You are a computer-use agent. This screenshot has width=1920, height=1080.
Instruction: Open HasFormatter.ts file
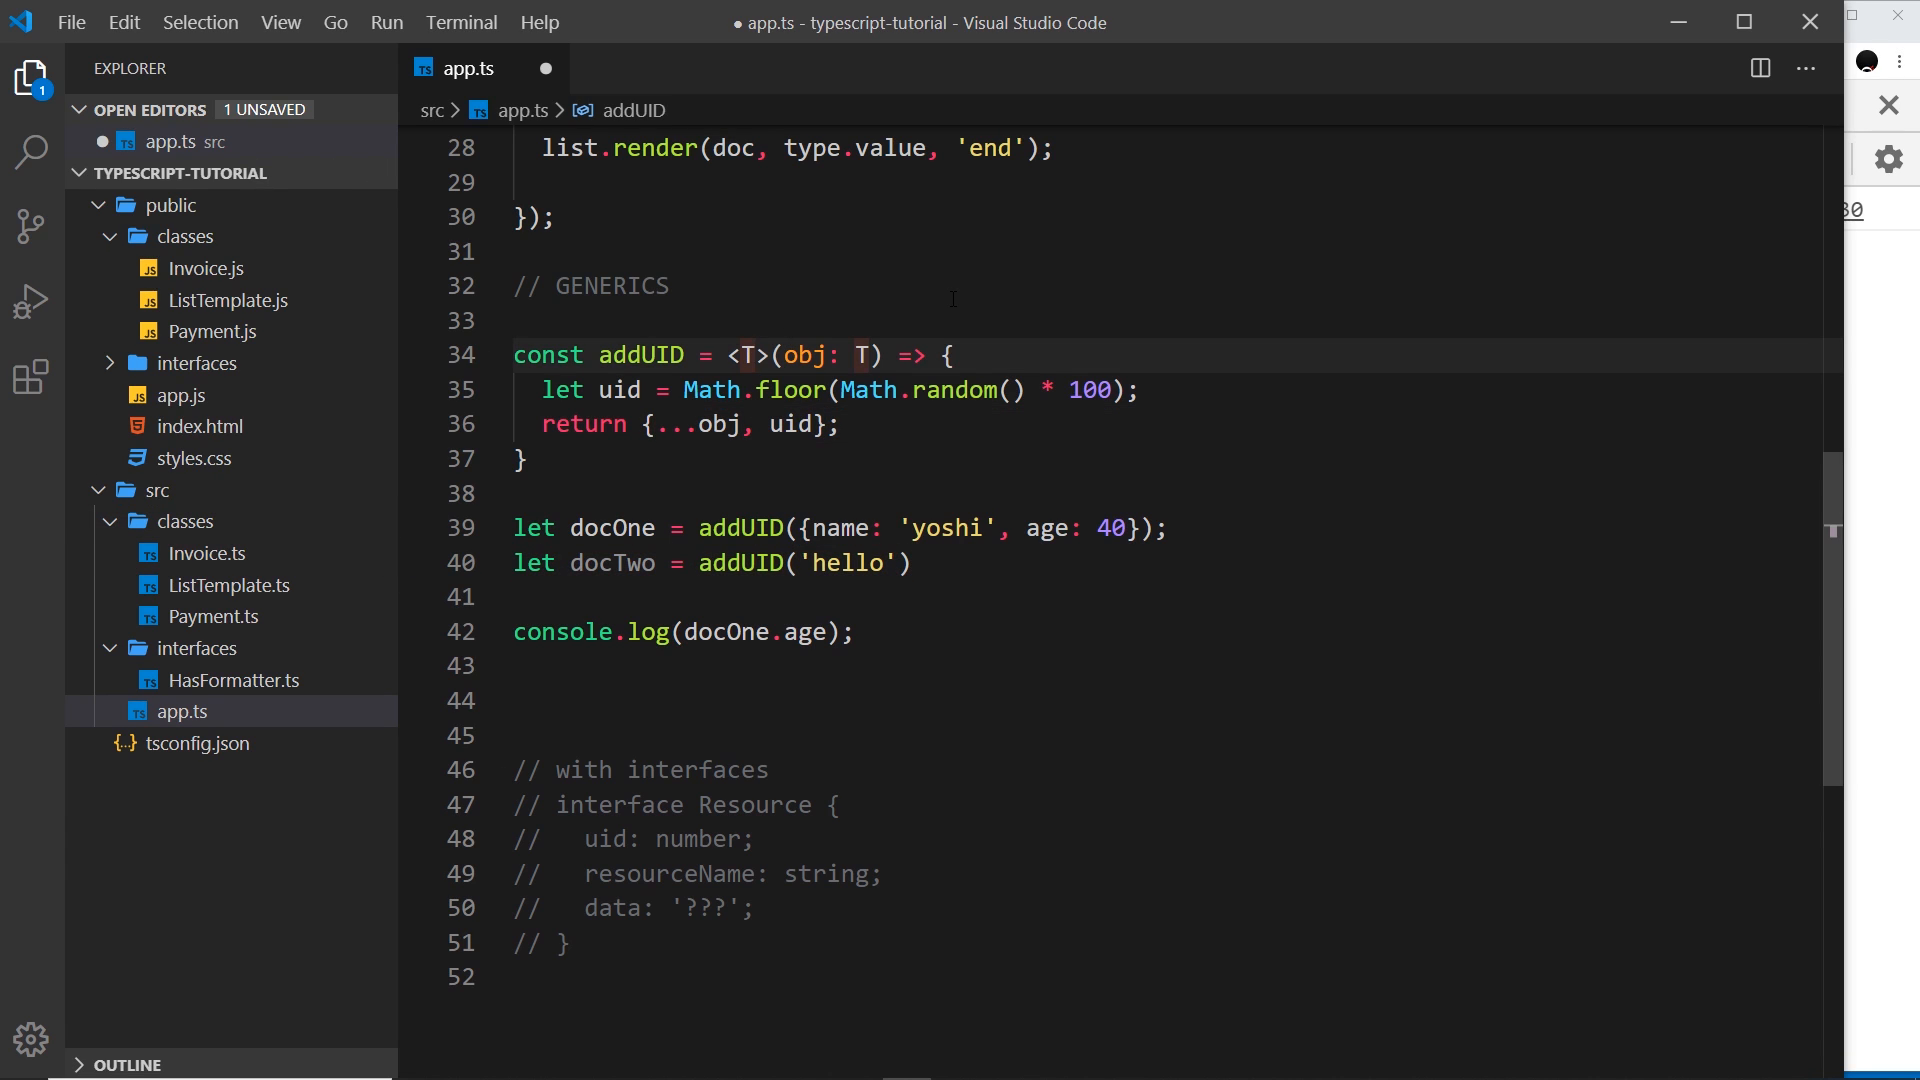tap(234, 680)
